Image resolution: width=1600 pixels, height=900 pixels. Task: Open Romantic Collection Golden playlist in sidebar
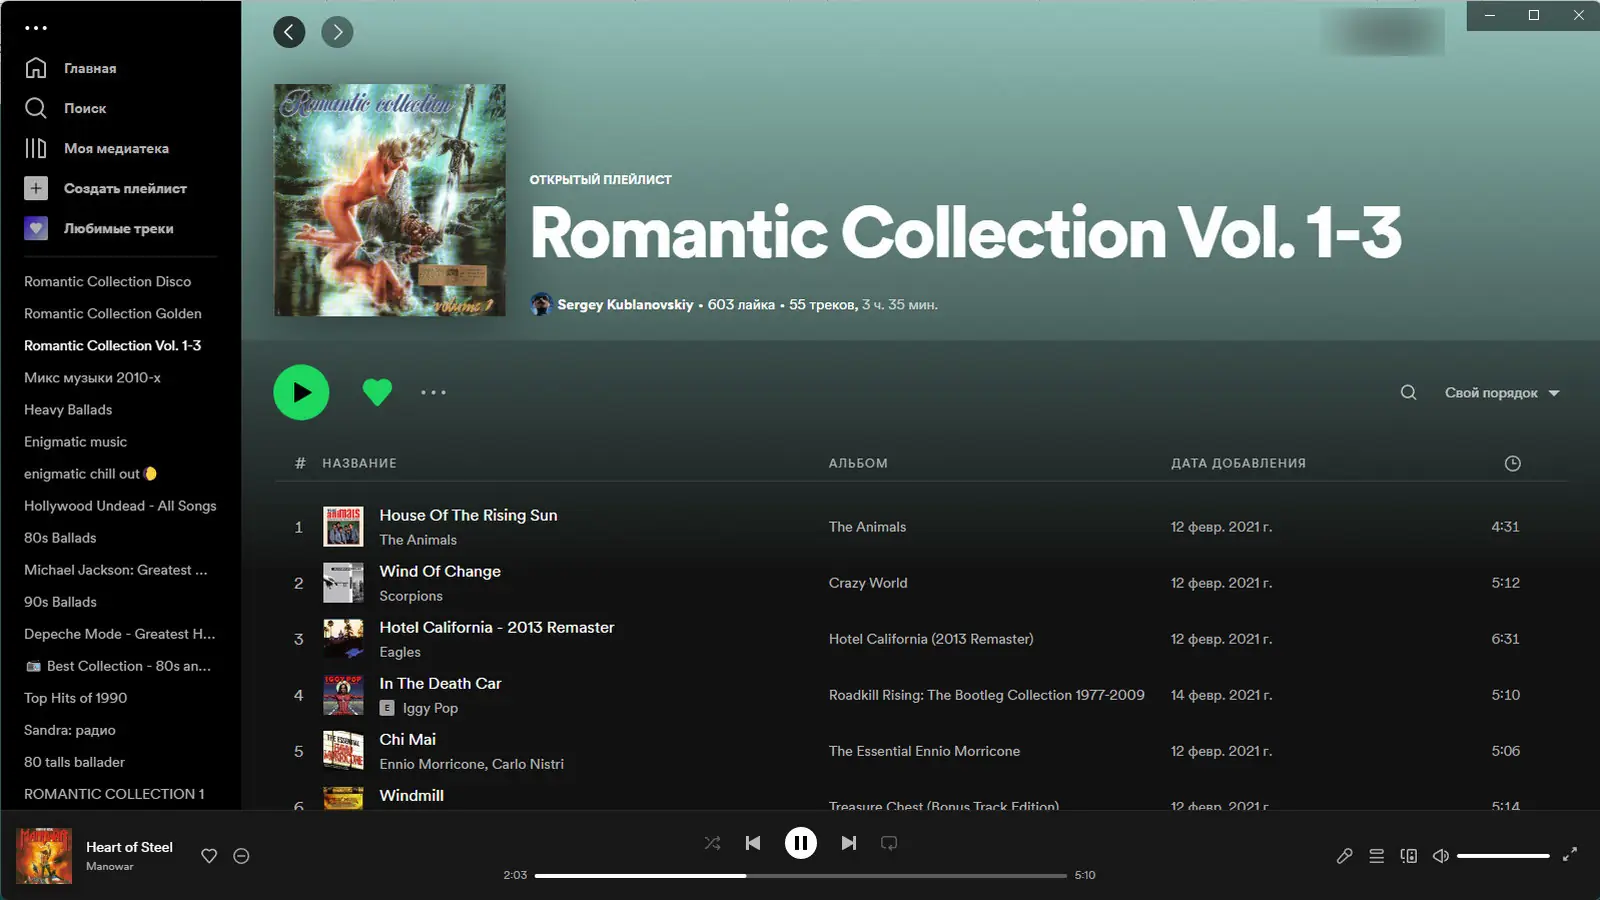(113, 314)
